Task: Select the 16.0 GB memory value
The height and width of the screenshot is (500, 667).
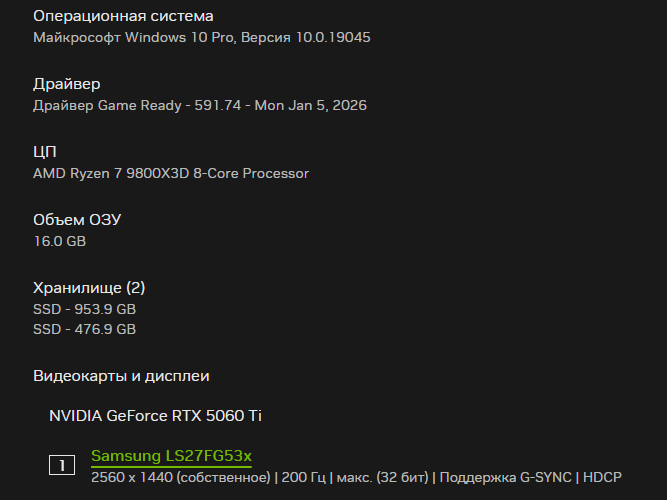Action: [60, 241]
